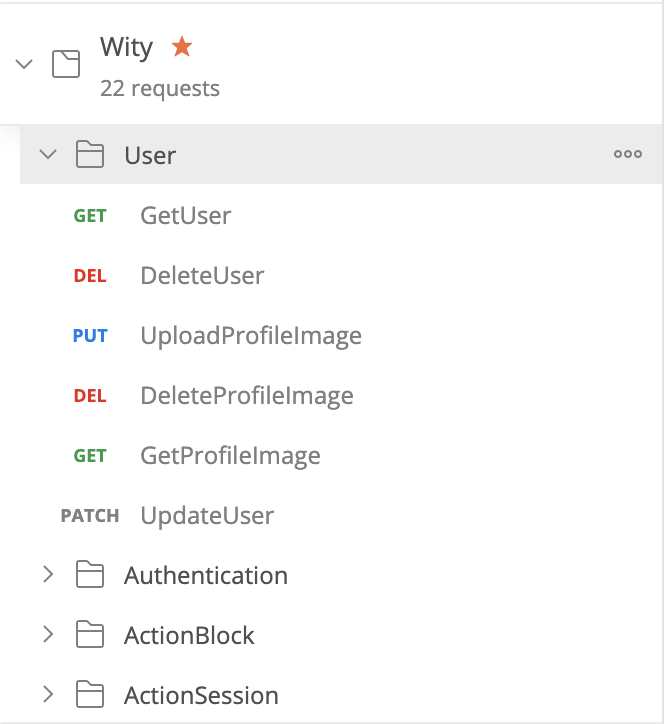Click the PUT badge beside UploadProfileImage
Screen dimensions: 664x724
(x=90, y=336)
